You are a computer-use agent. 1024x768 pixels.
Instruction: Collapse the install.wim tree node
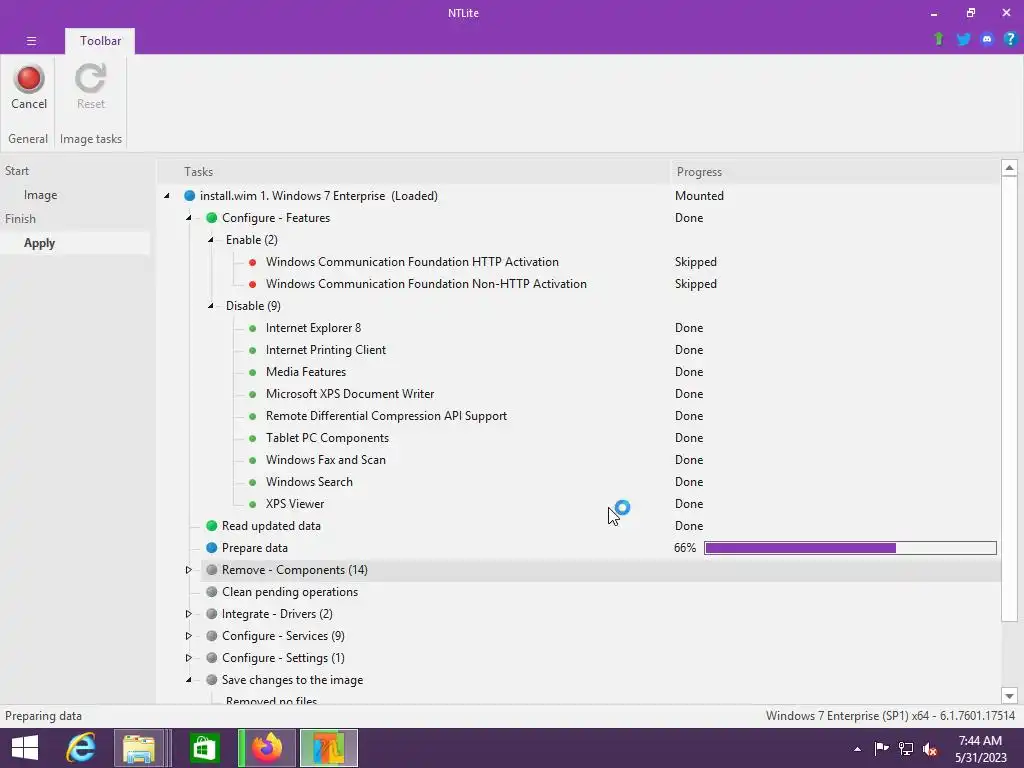point(167,196)
